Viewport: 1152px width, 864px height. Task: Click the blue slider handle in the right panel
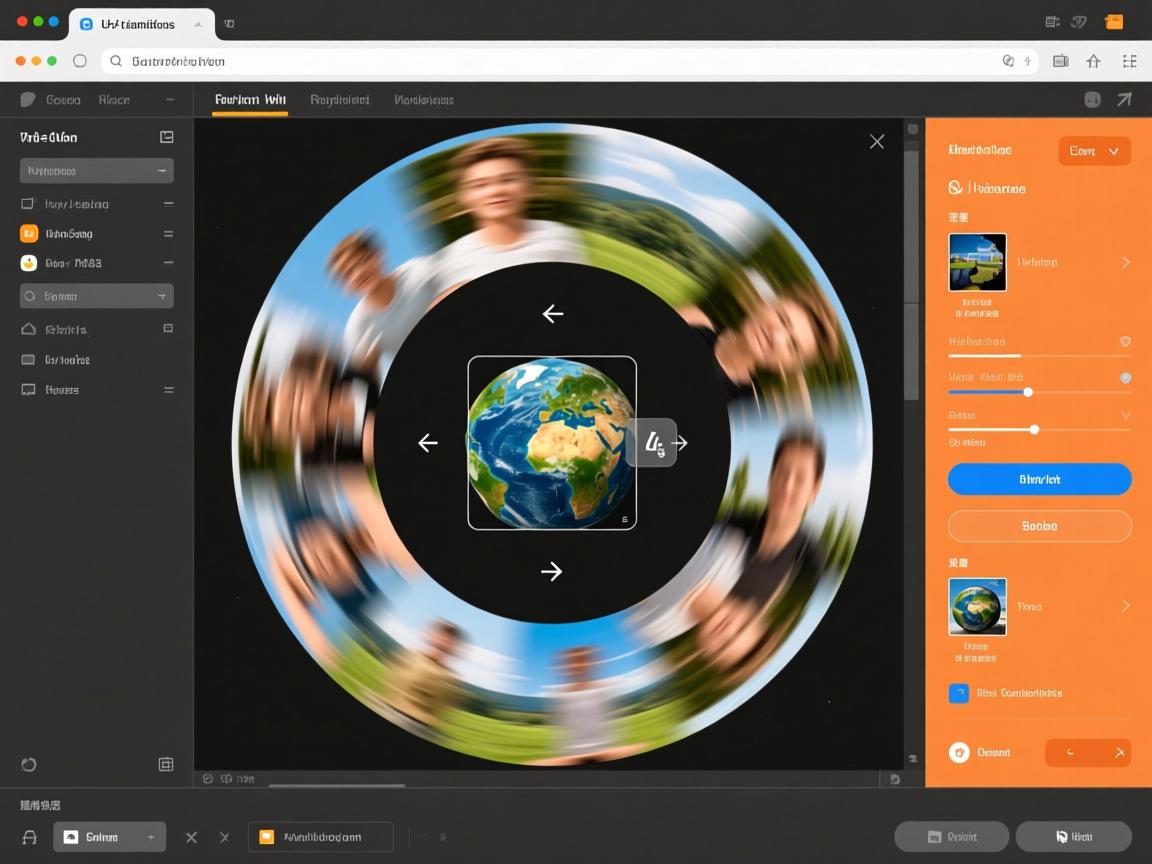1028,392
